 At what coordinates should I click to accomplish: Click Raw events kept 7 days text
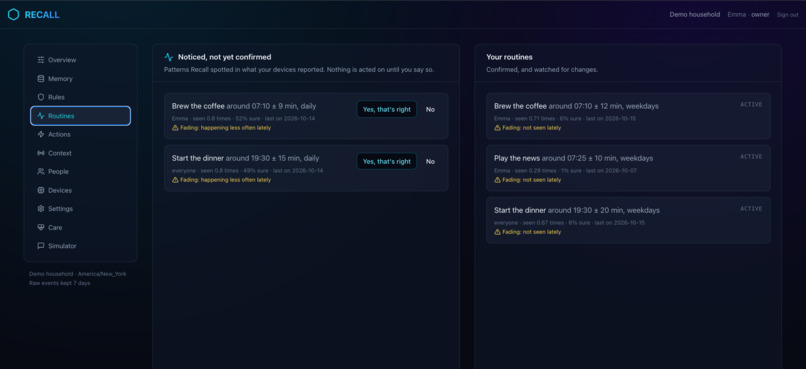click(x=60, y=283)
